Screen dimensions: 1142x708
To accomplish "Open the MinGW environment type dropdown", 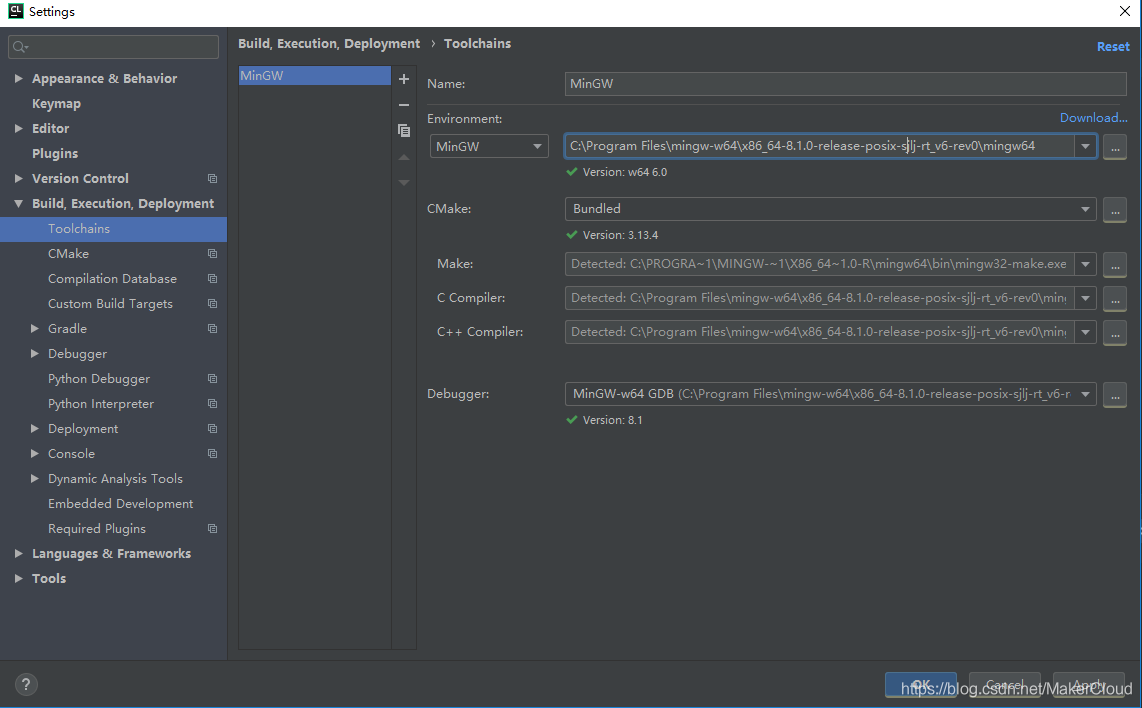I will point(489,146).
